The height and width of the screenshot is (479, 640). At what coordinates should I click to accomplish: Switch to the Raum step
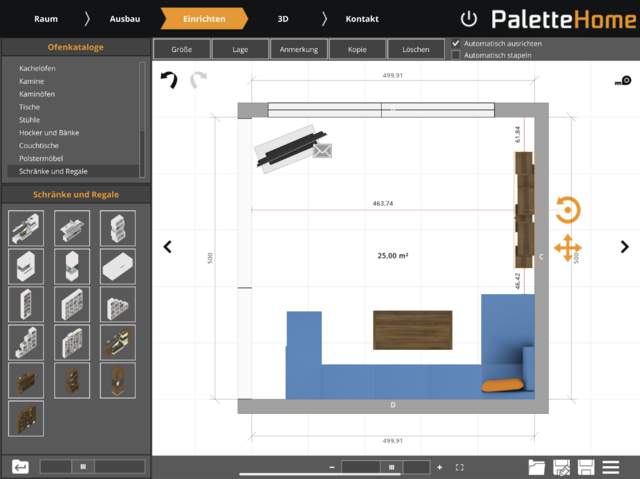point(46,19)
